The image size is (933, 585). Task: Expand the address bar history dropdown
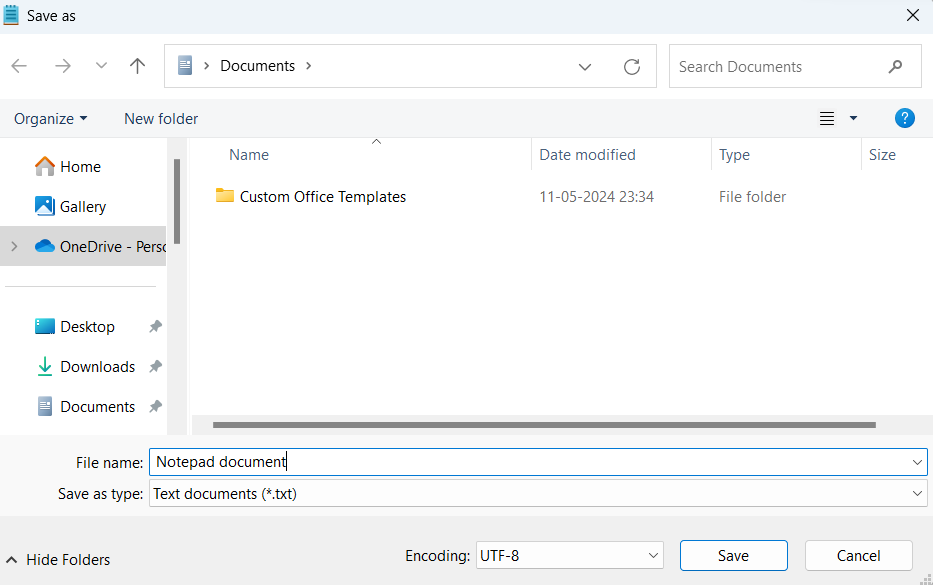click(x=585, y=67)
